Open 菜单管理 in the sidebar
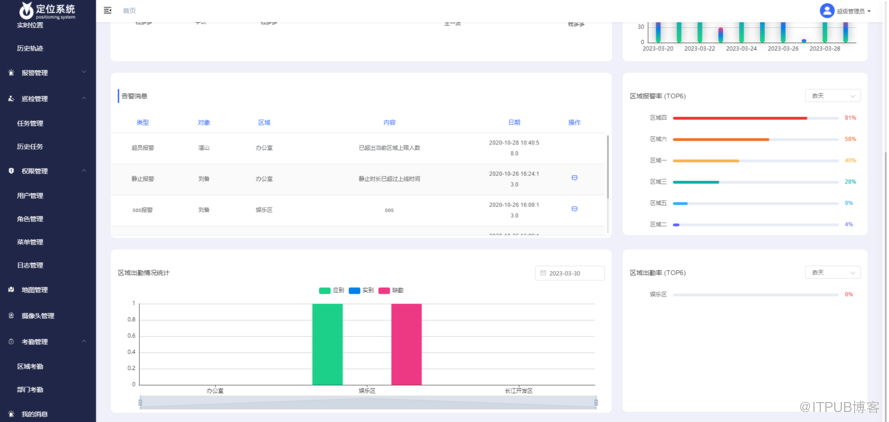The height and width of the screenshot is (422, 889). coord(30,242)
